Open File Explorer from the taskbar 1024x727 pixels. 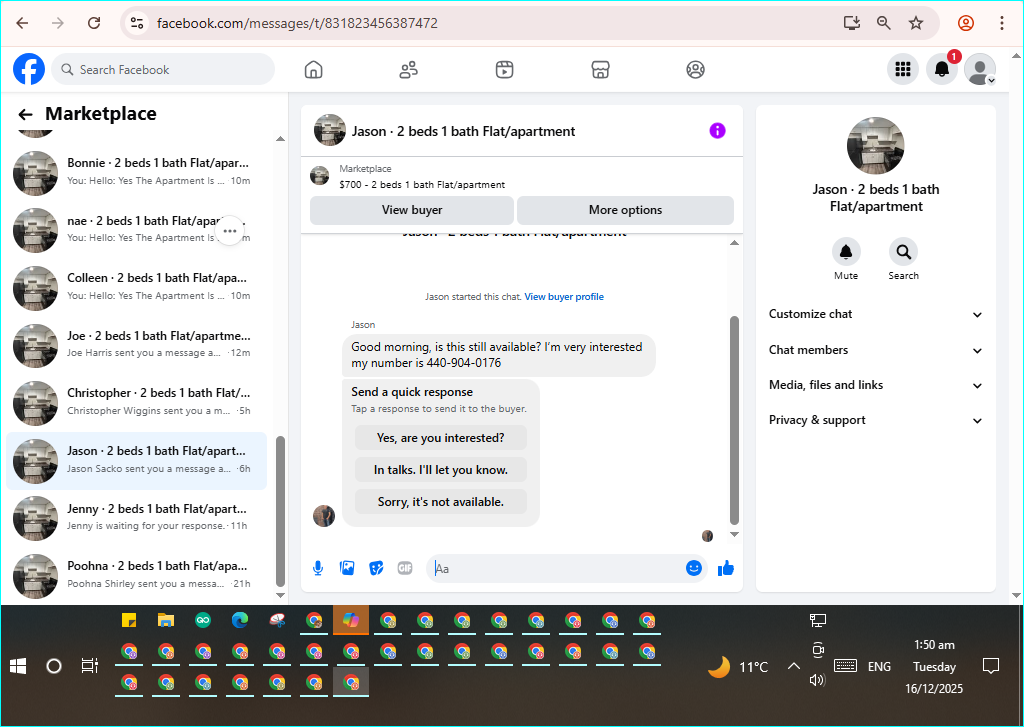[x=166, y=621]
